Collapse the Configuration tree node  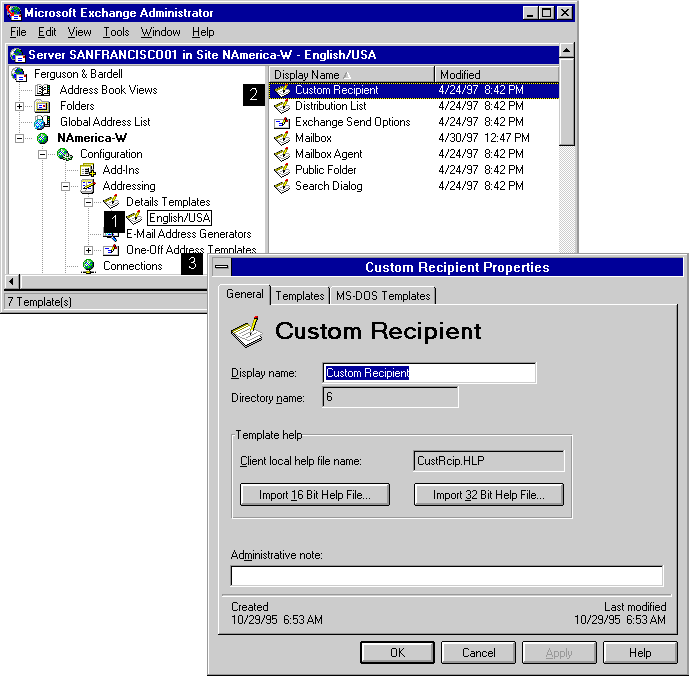pos(42,154)
